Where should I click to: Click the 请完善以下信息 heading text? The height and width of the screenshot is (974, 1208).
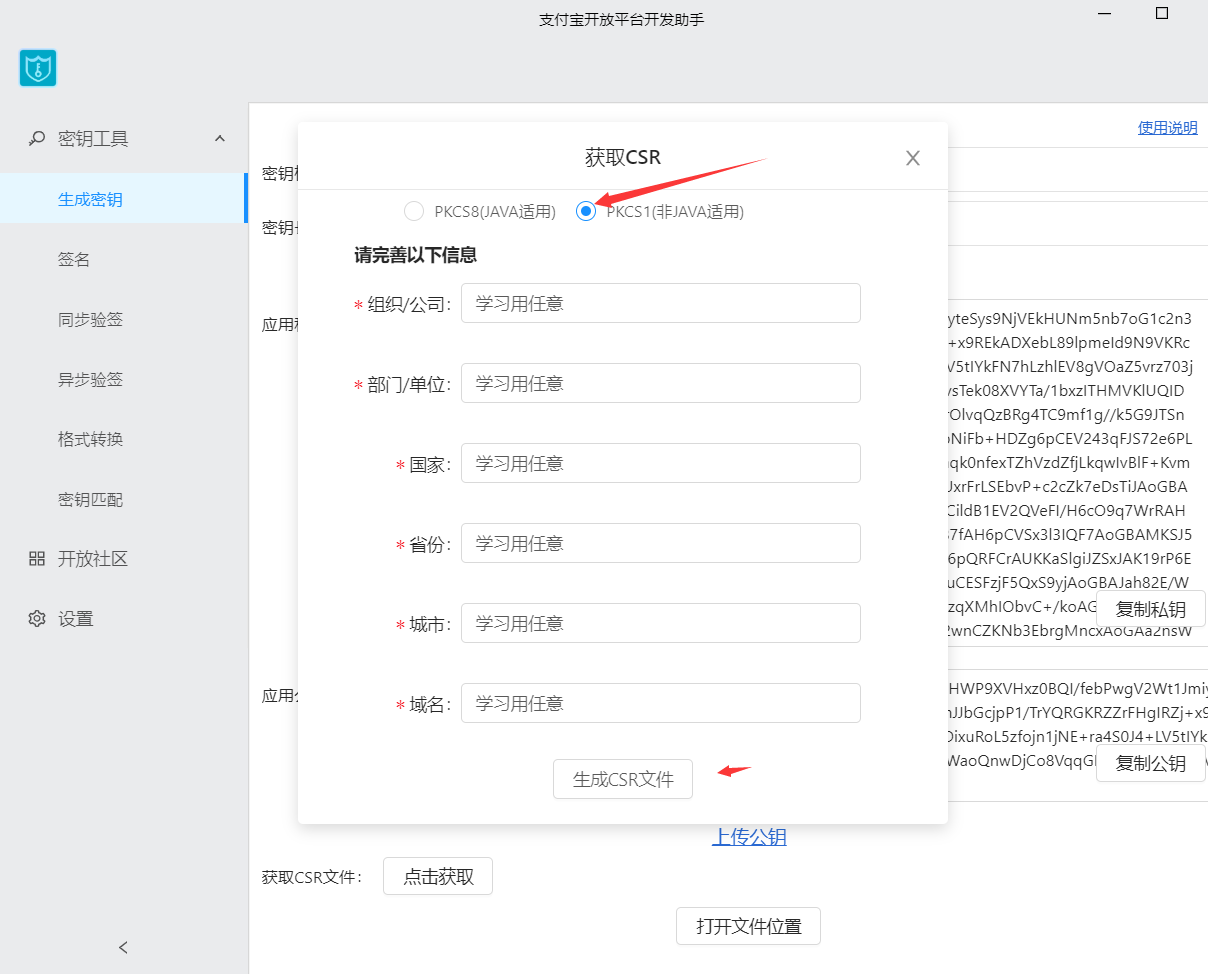(x=415, y=255)
